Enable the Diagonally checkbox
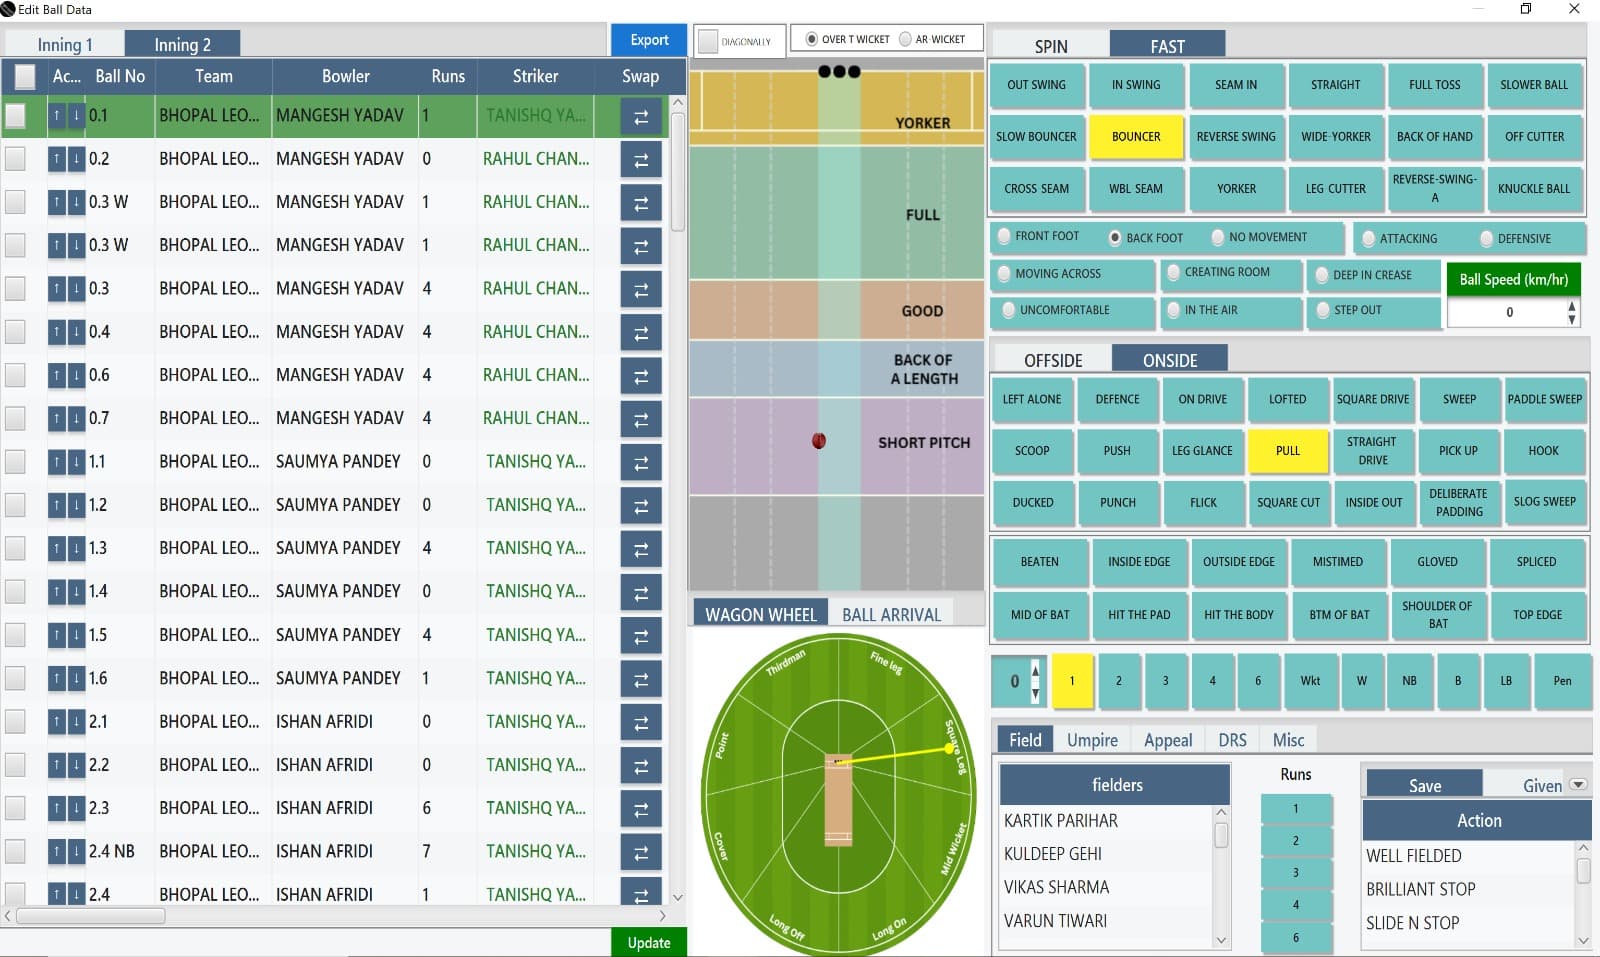This screenshot has height=957, width=1600. (x=708, y=41)
